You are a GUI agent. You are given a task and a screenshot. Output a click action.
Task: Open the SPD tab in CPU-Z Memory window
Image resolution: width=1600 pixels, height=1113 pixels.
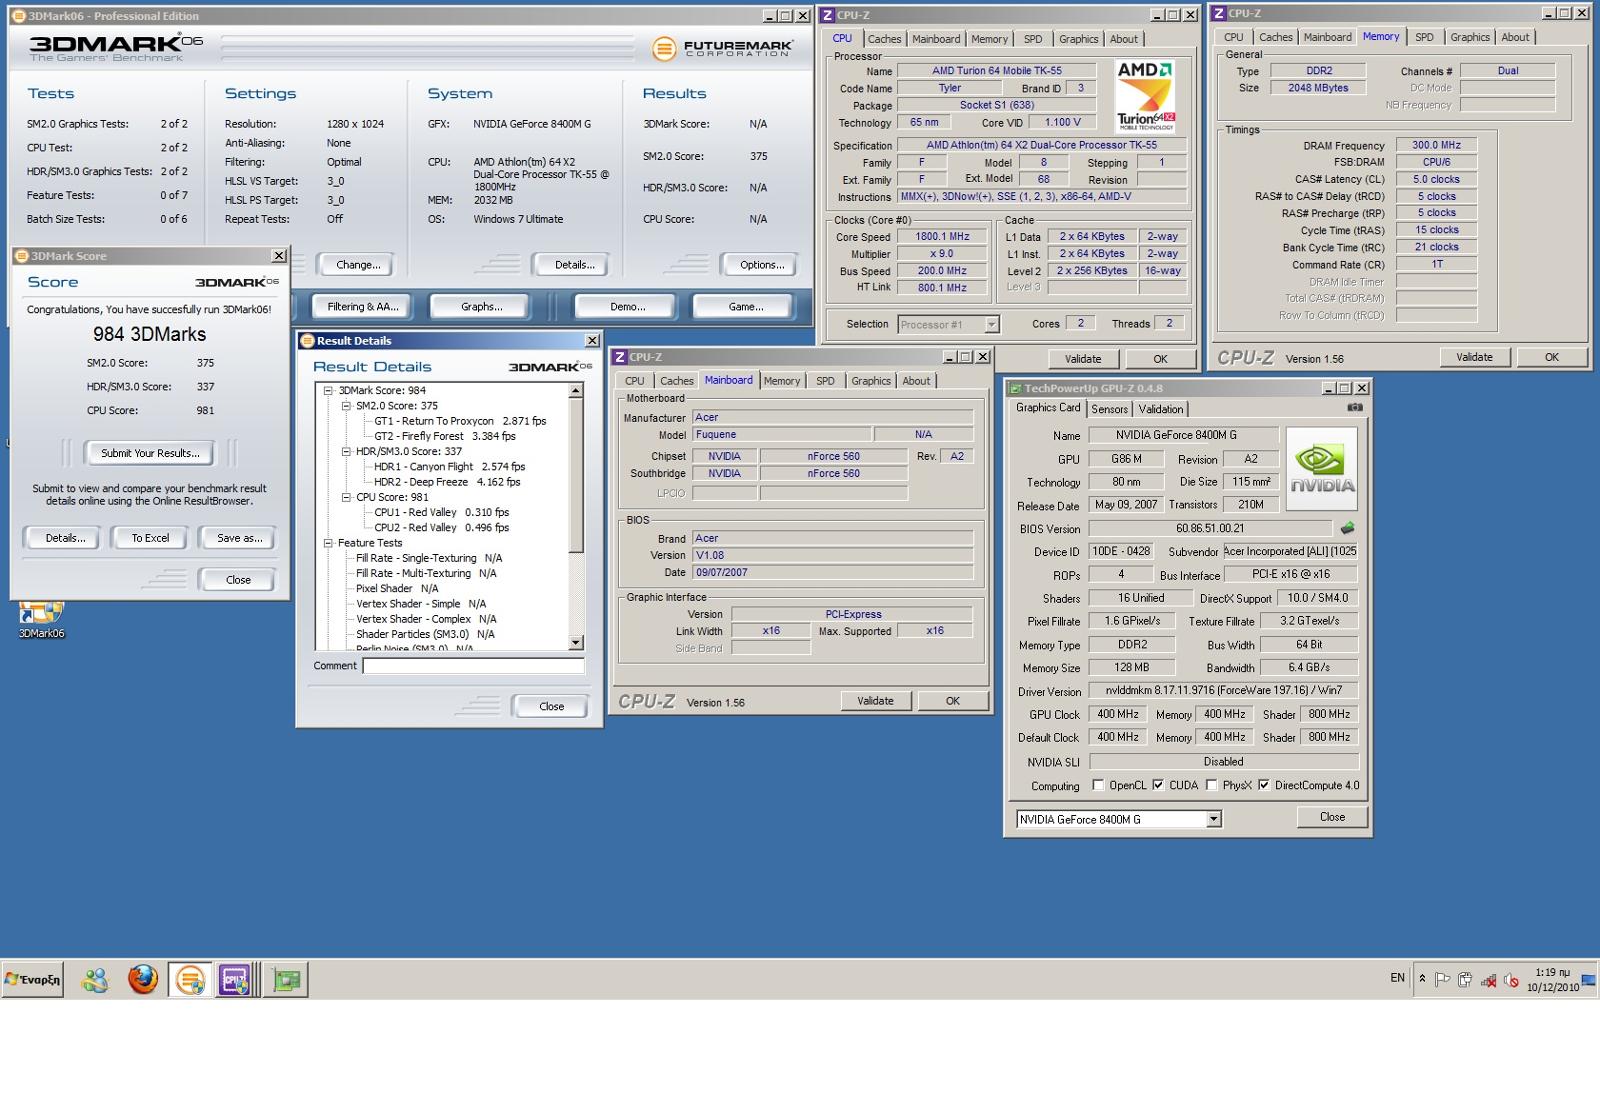1424,37
